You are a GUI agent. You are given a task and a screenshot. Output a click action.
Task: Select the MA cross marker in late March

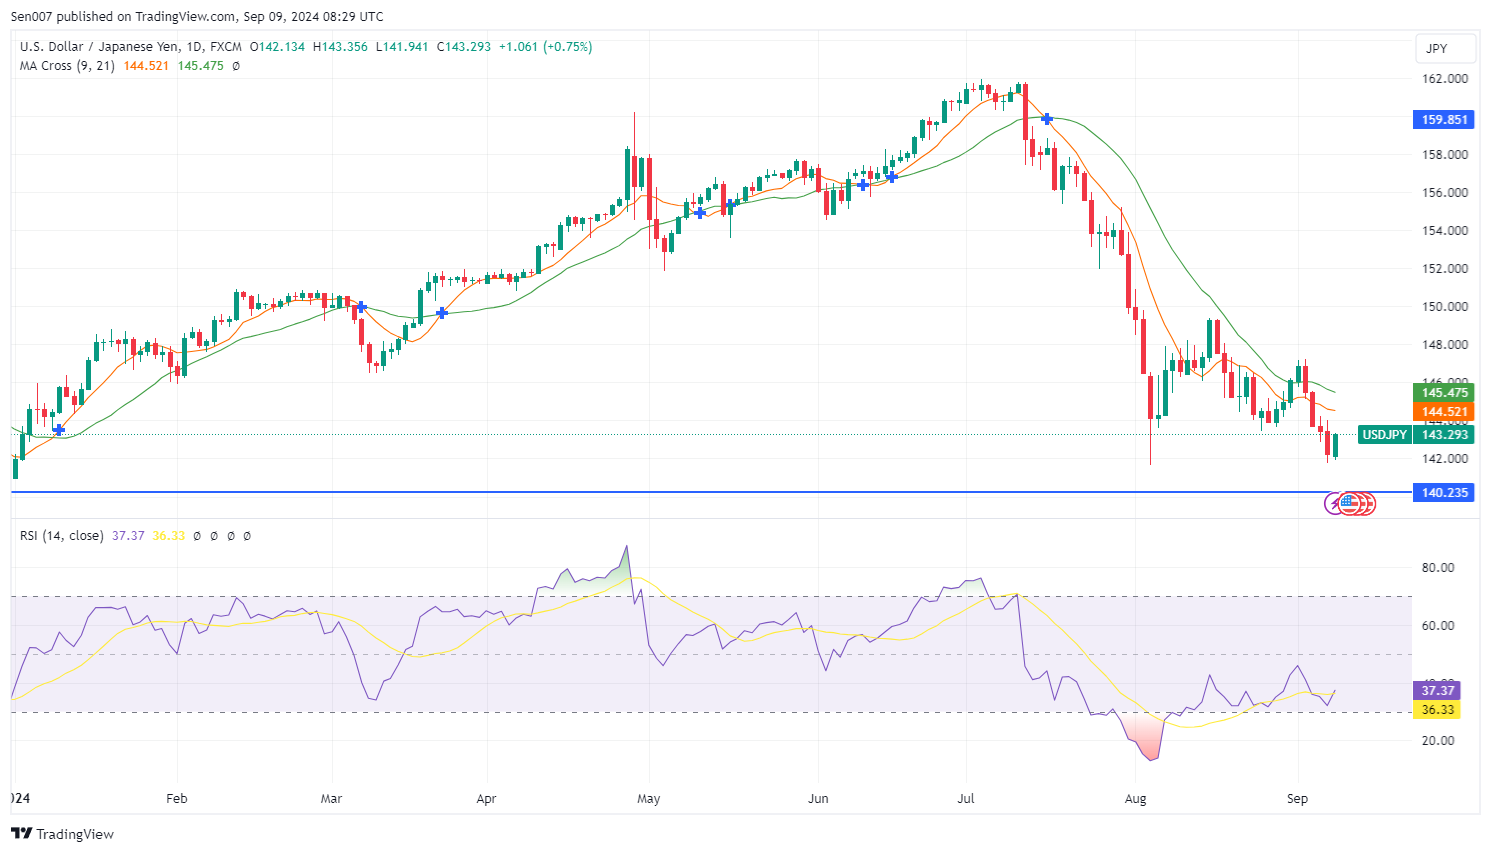point(442,313)
